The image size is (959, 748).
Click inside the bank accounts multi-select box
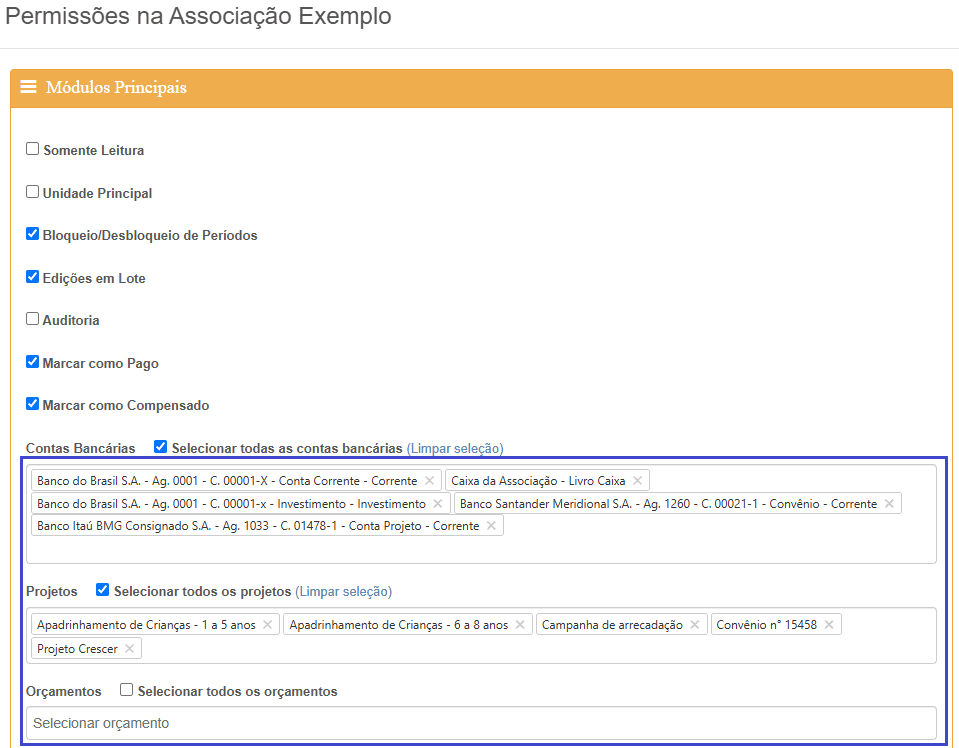(481, 514)
